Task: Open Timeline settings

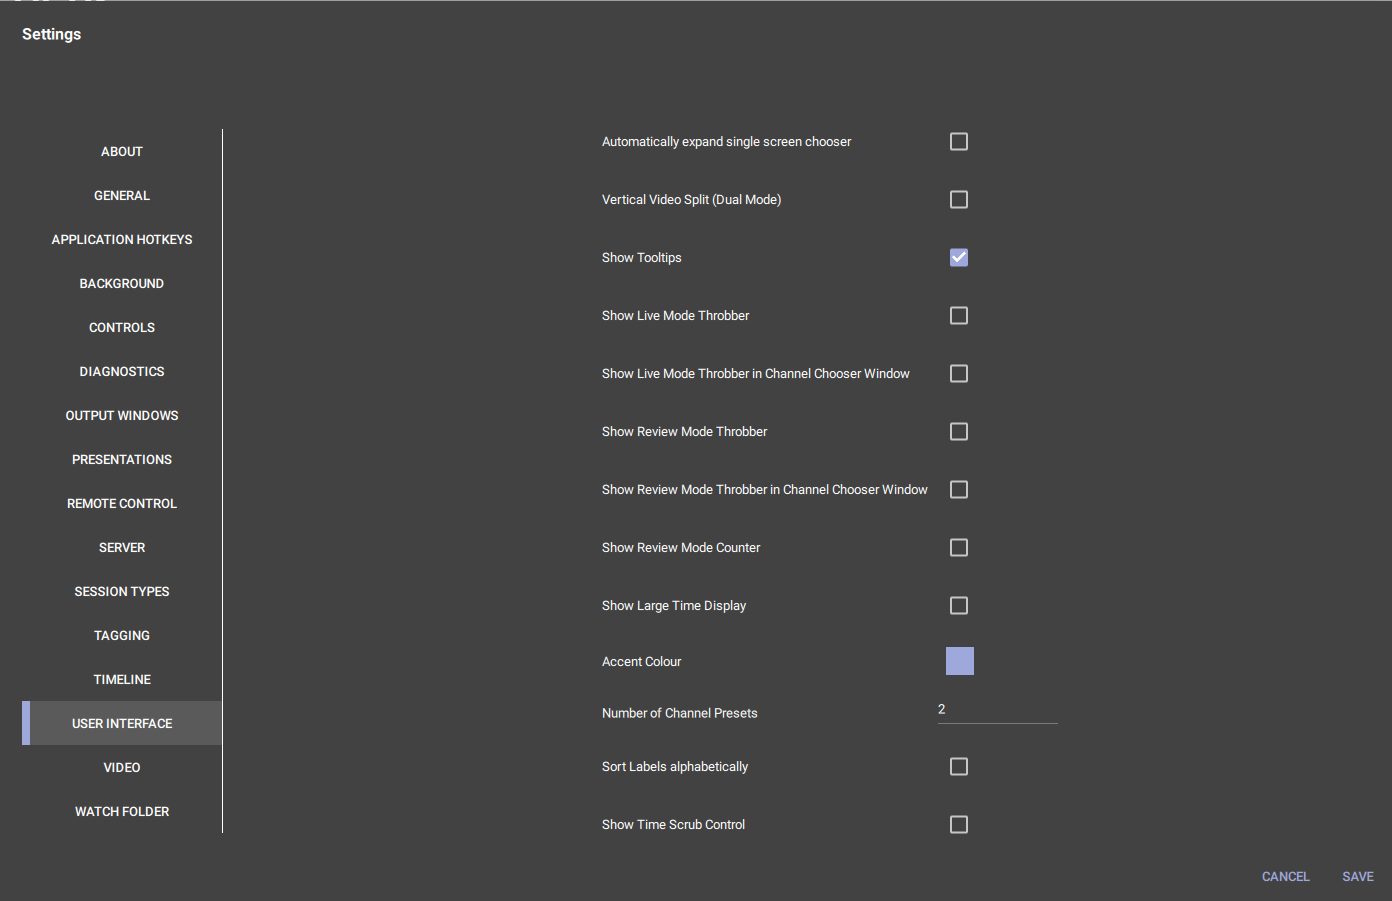Action: pos(122,680)
